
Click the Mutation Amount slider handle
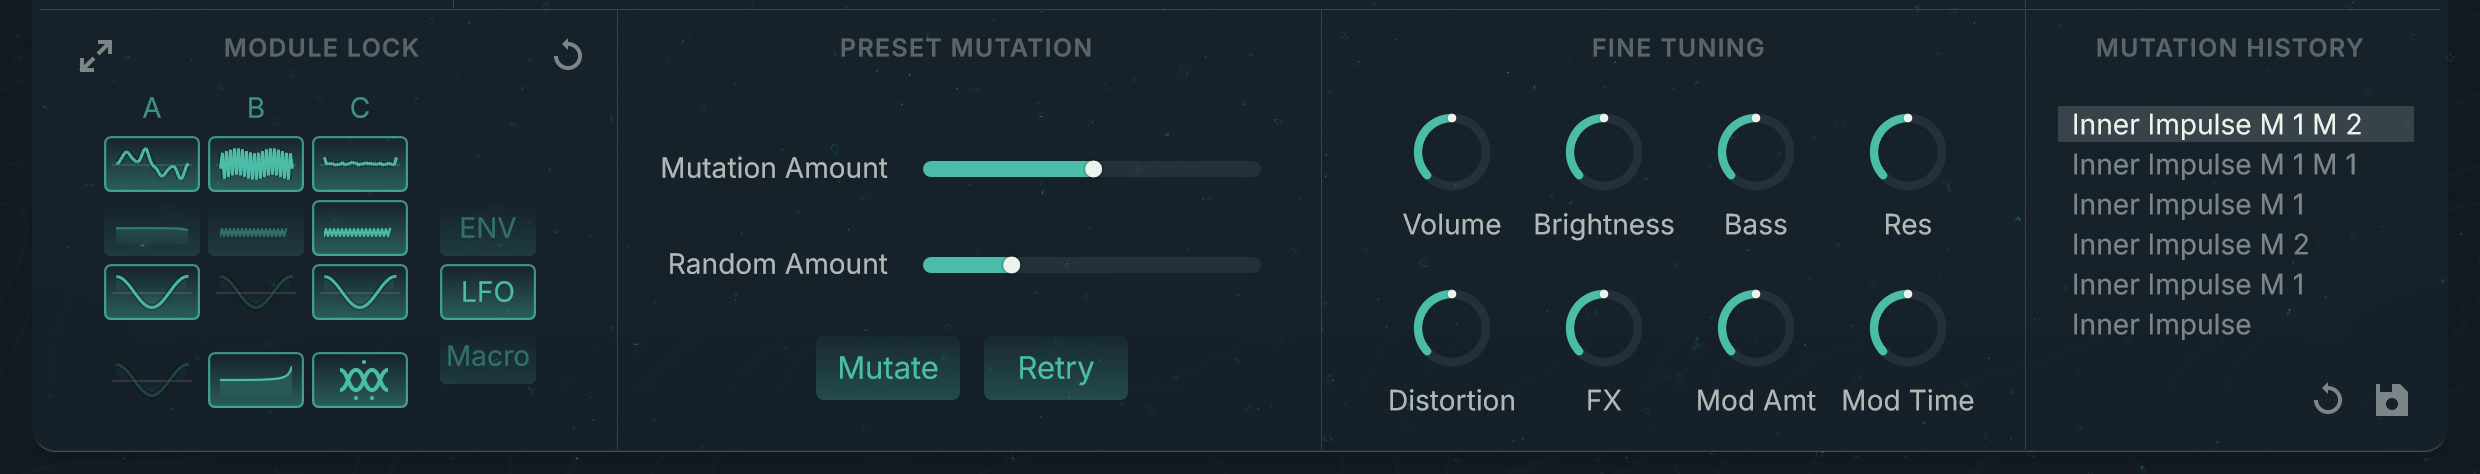click(x=1094, y=169)
